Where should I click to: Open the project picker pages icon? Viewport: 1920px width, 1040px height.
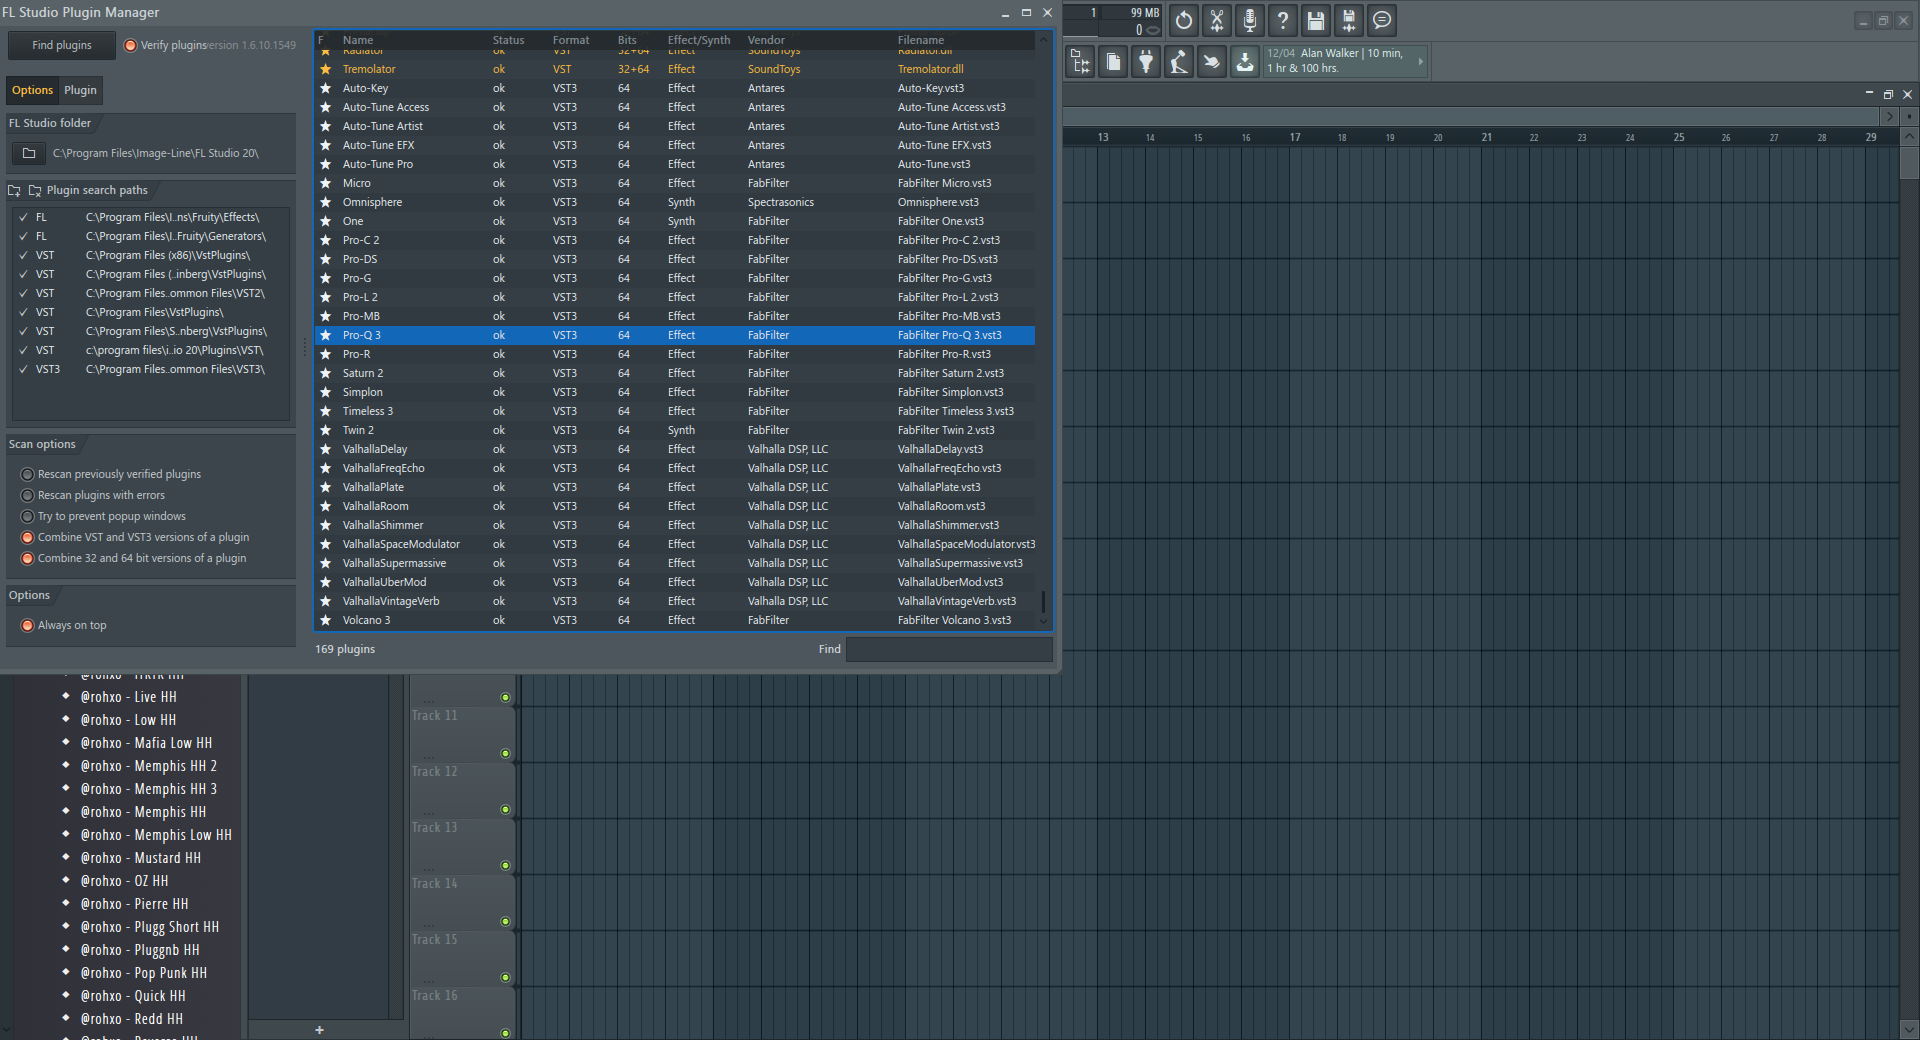(1114, 62)
